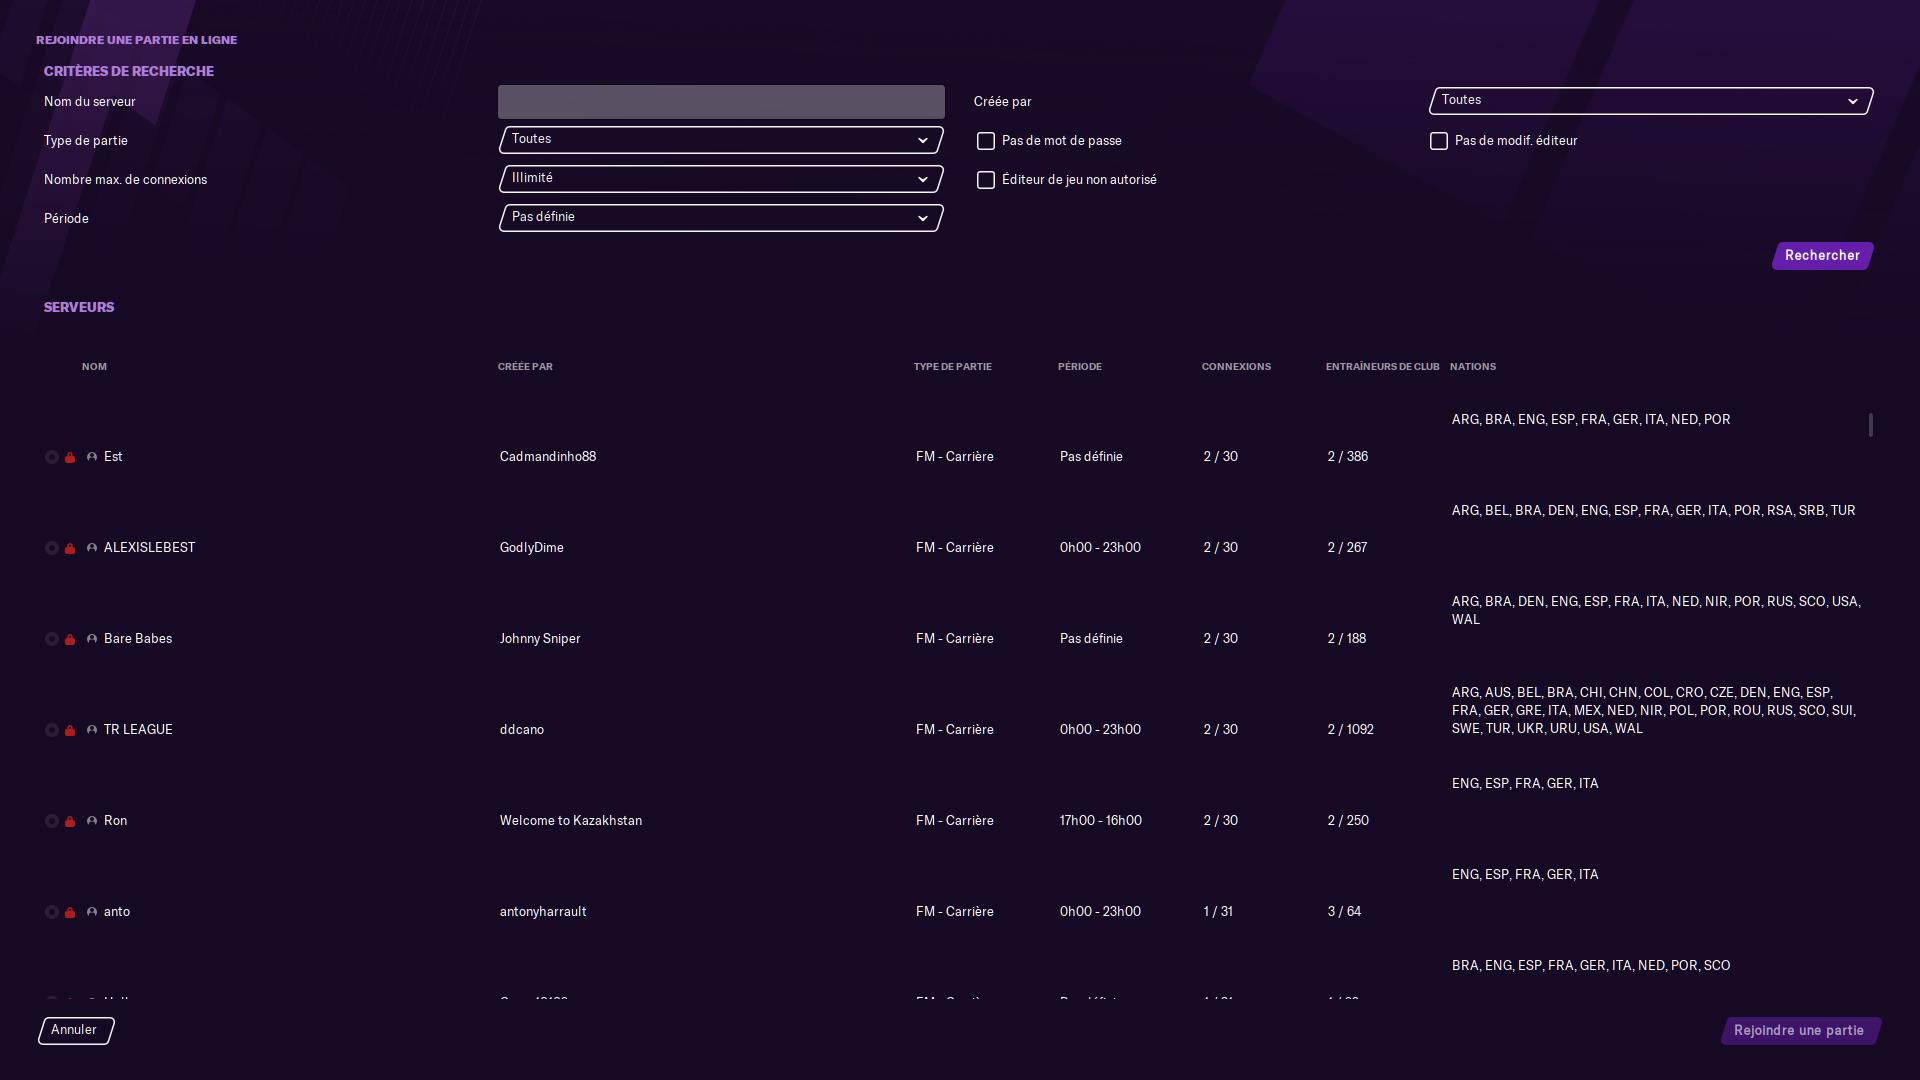Screen dimensions: 1920x1080
Task: Click the red lock icon next to anto
Action: [70, 912]
